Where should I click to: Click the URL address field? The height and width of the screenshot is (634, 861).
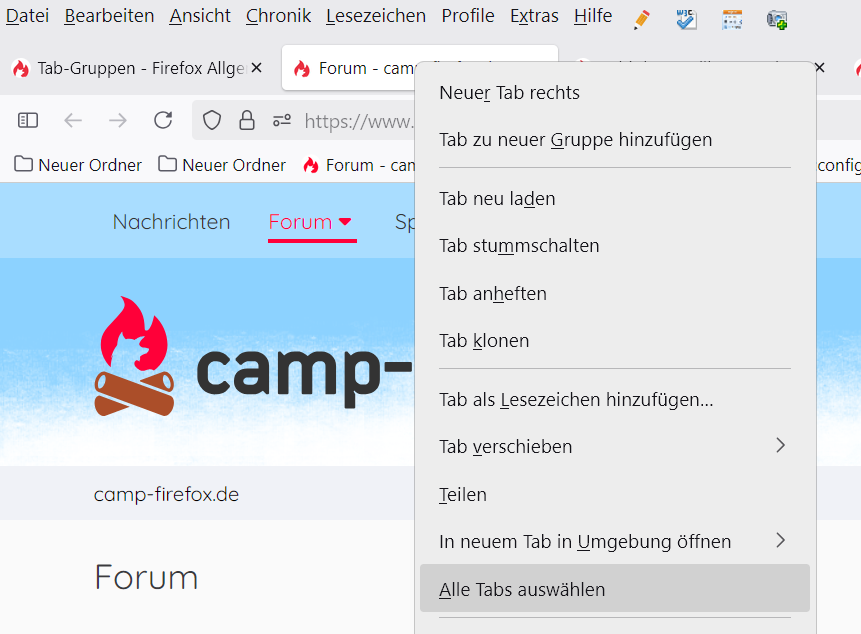[x=358, y=121]
